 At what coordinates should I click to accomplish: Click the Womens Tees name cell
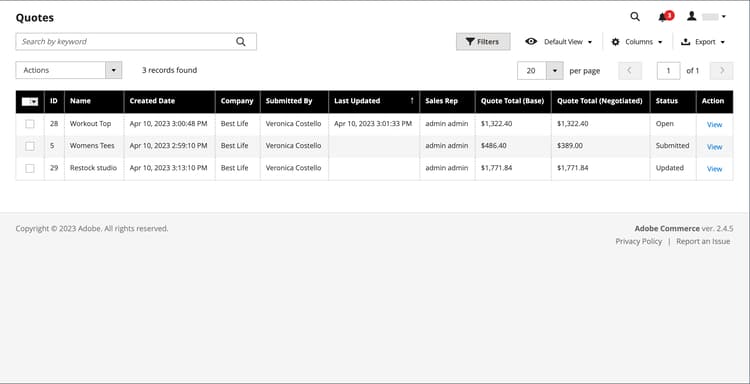click(94, 146)
